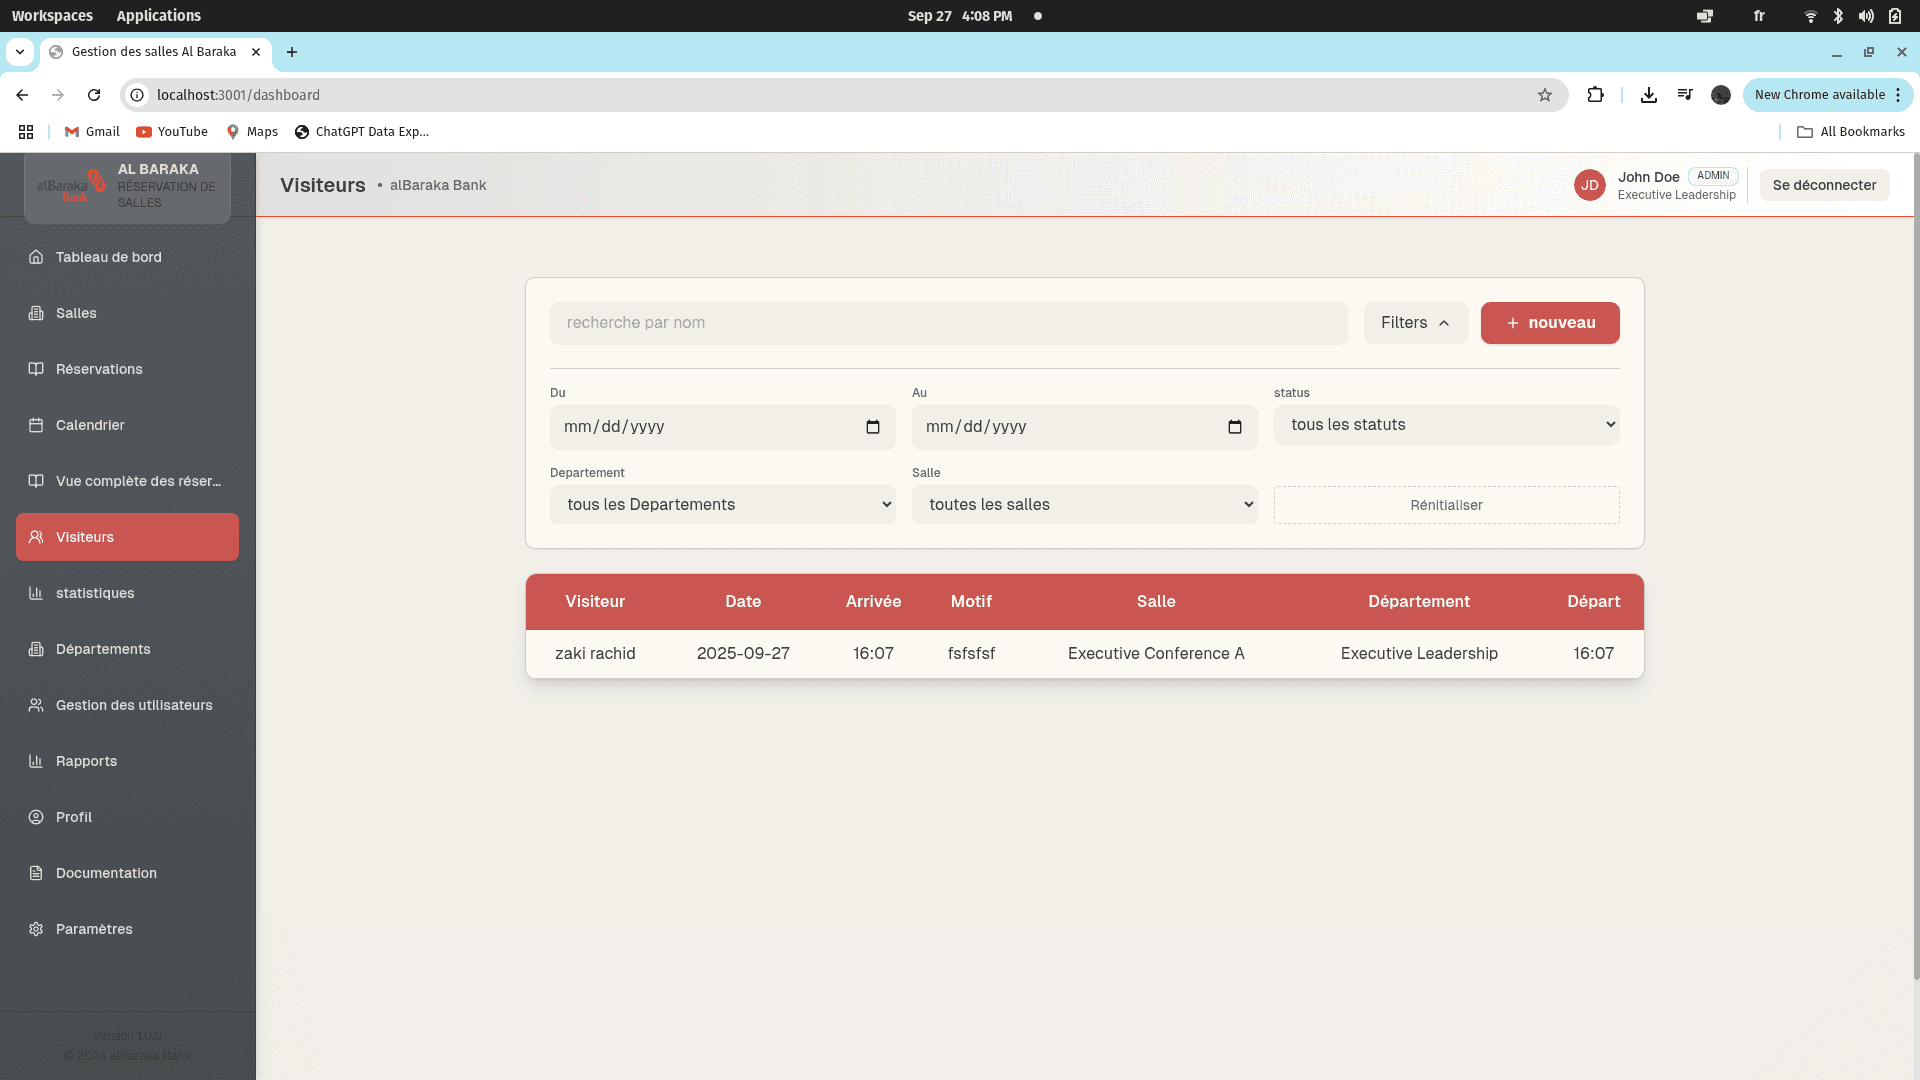Open the 'toutes les salles' dropdown

(x=1084, y=505)
